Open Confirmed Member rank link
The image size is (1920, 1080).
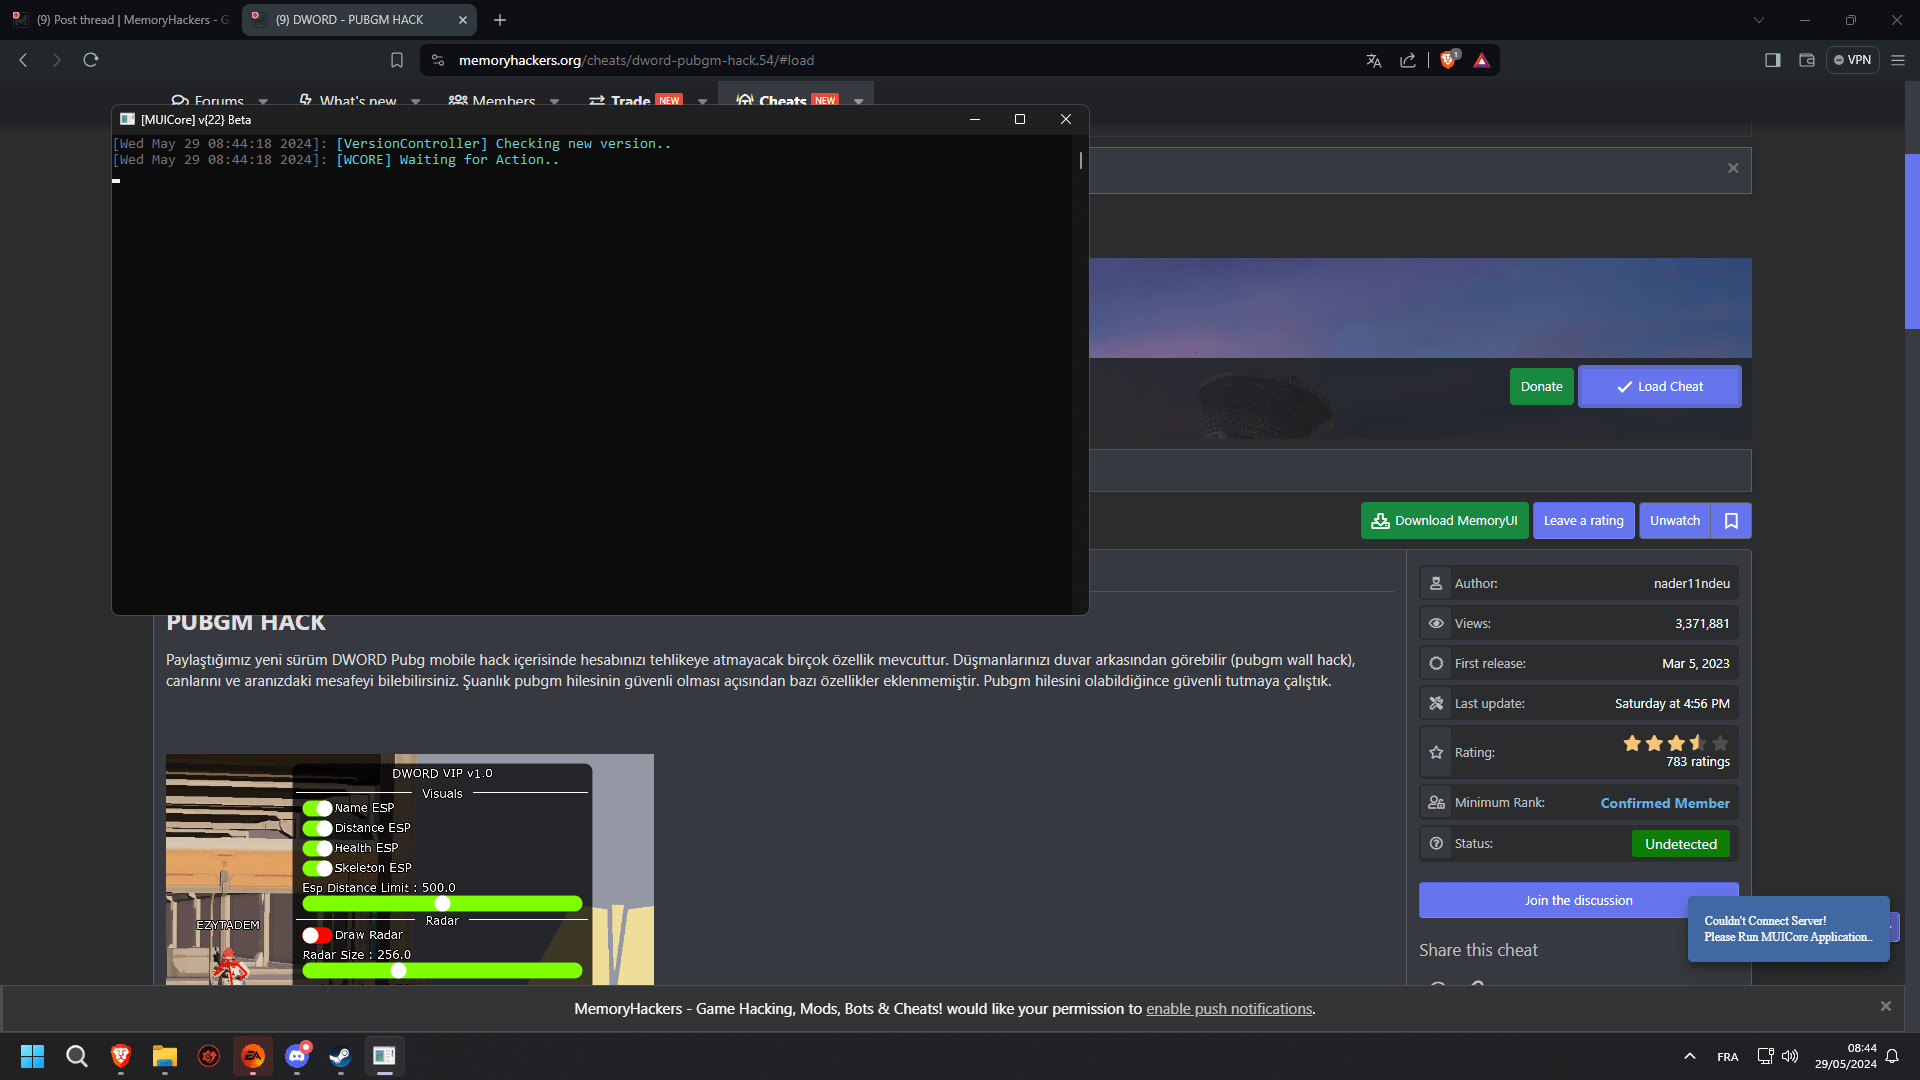coord(1665,803)
